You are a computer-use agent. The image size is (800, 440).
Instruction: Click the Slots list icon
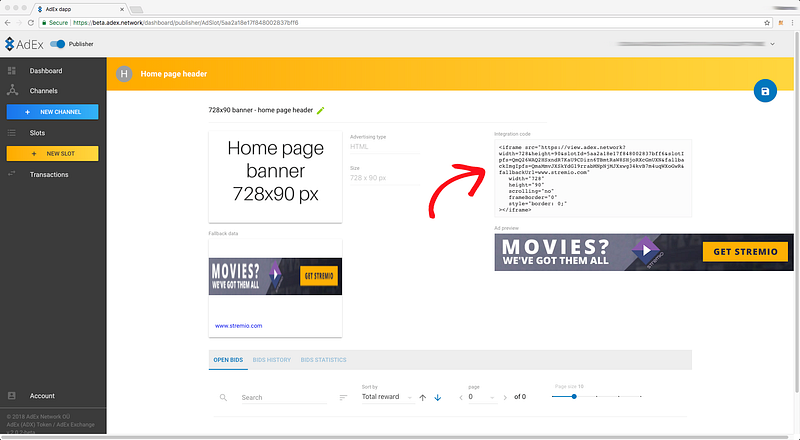(12, 133)
